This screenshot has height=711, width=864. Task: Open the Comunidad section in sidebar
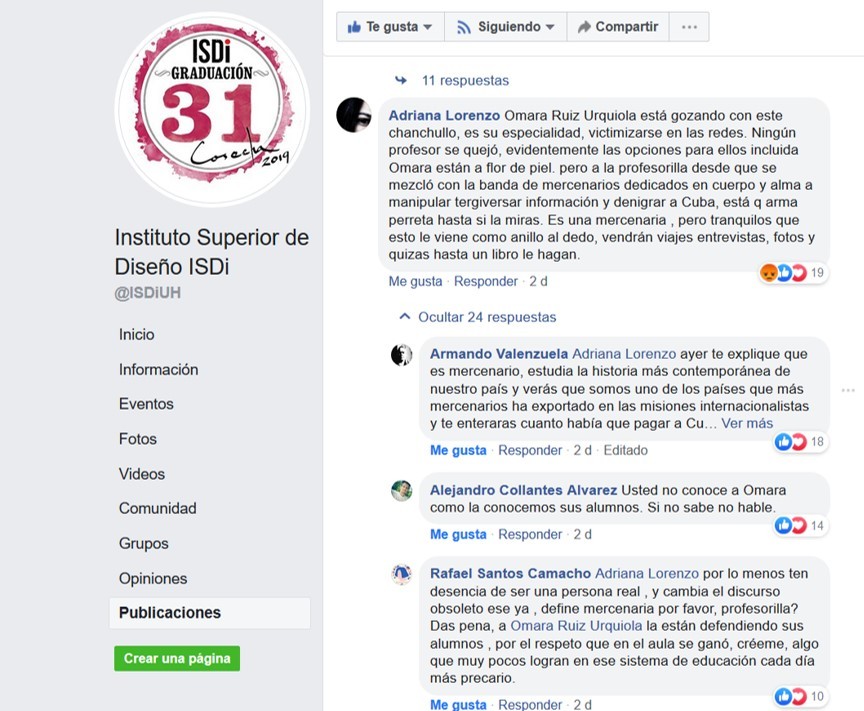(x=158, y=508)
